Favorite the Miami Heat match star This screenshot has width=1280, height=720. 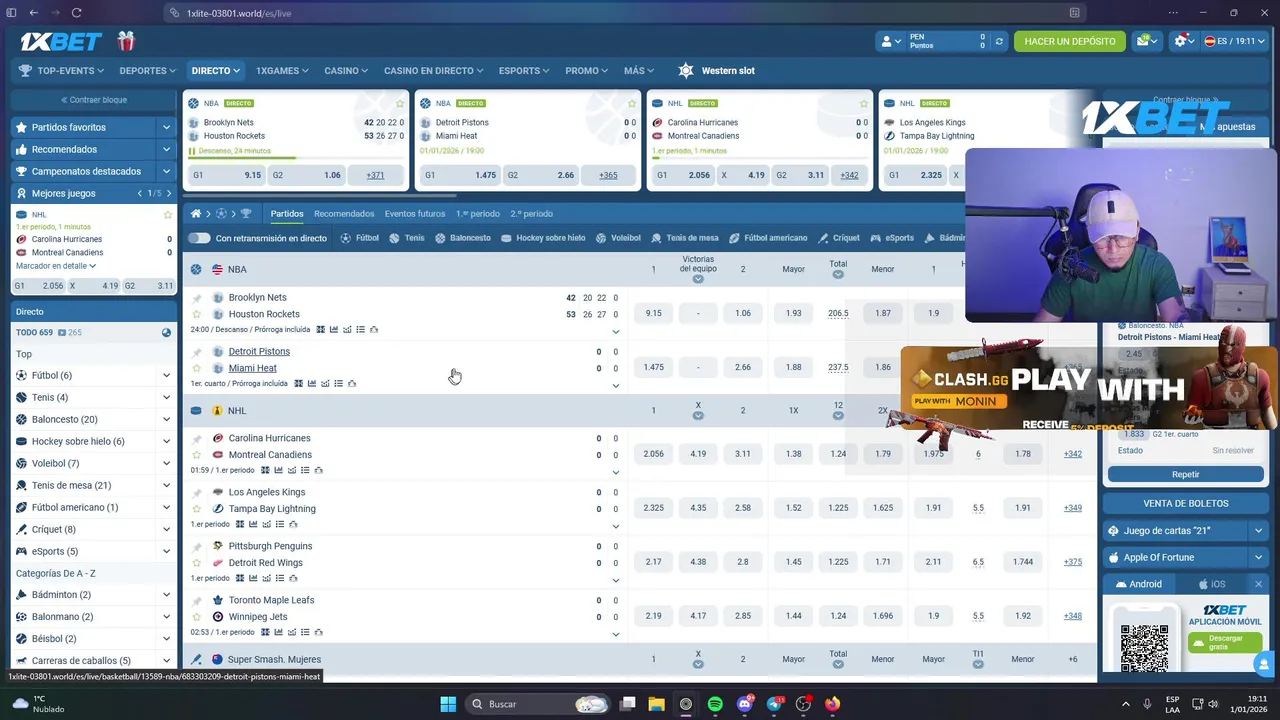(197, 368)
